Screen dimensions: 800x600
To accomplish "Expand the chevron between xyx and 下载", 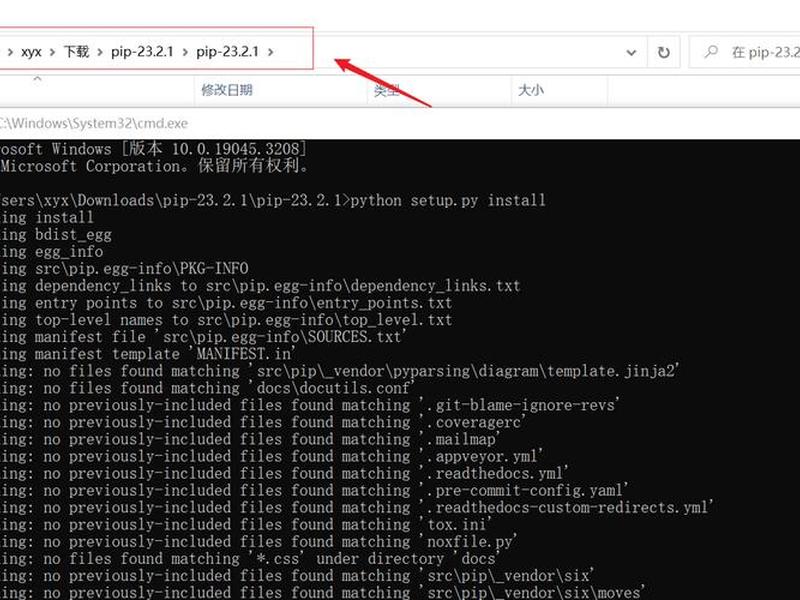I will point(52,52).
